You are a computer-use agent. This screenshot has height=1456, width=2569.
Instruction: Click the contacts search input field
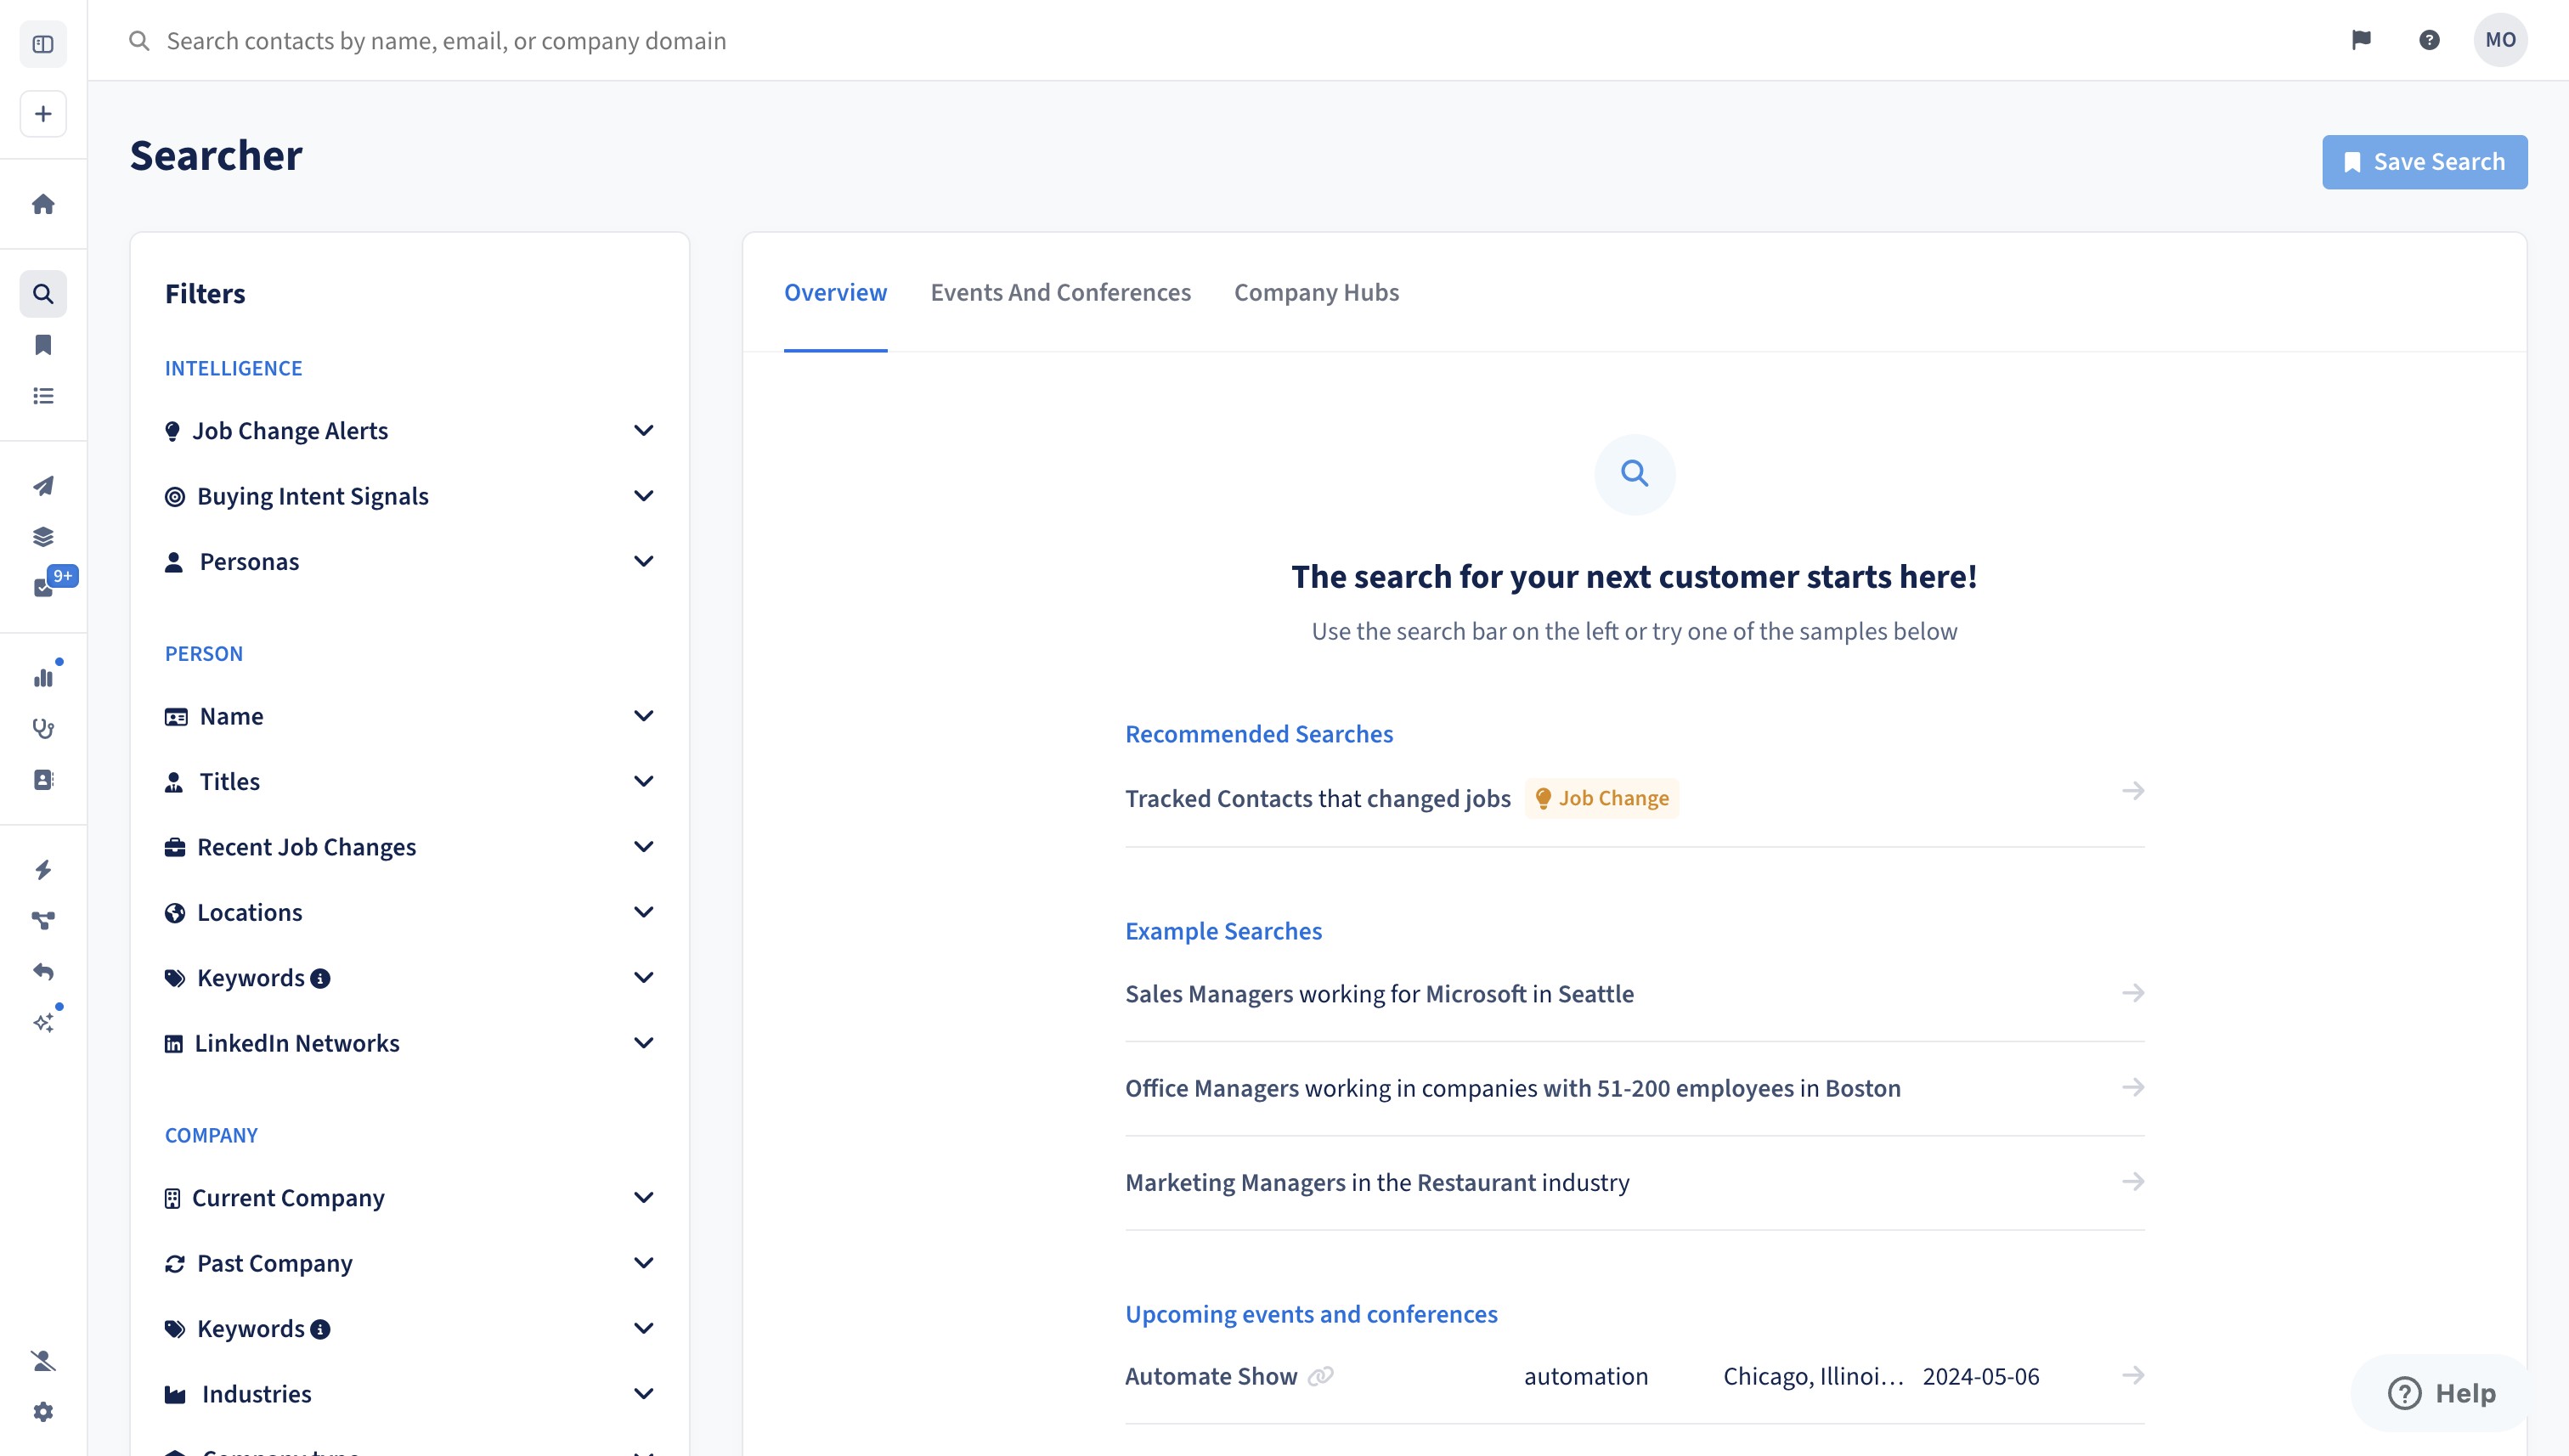click(446, 41)
